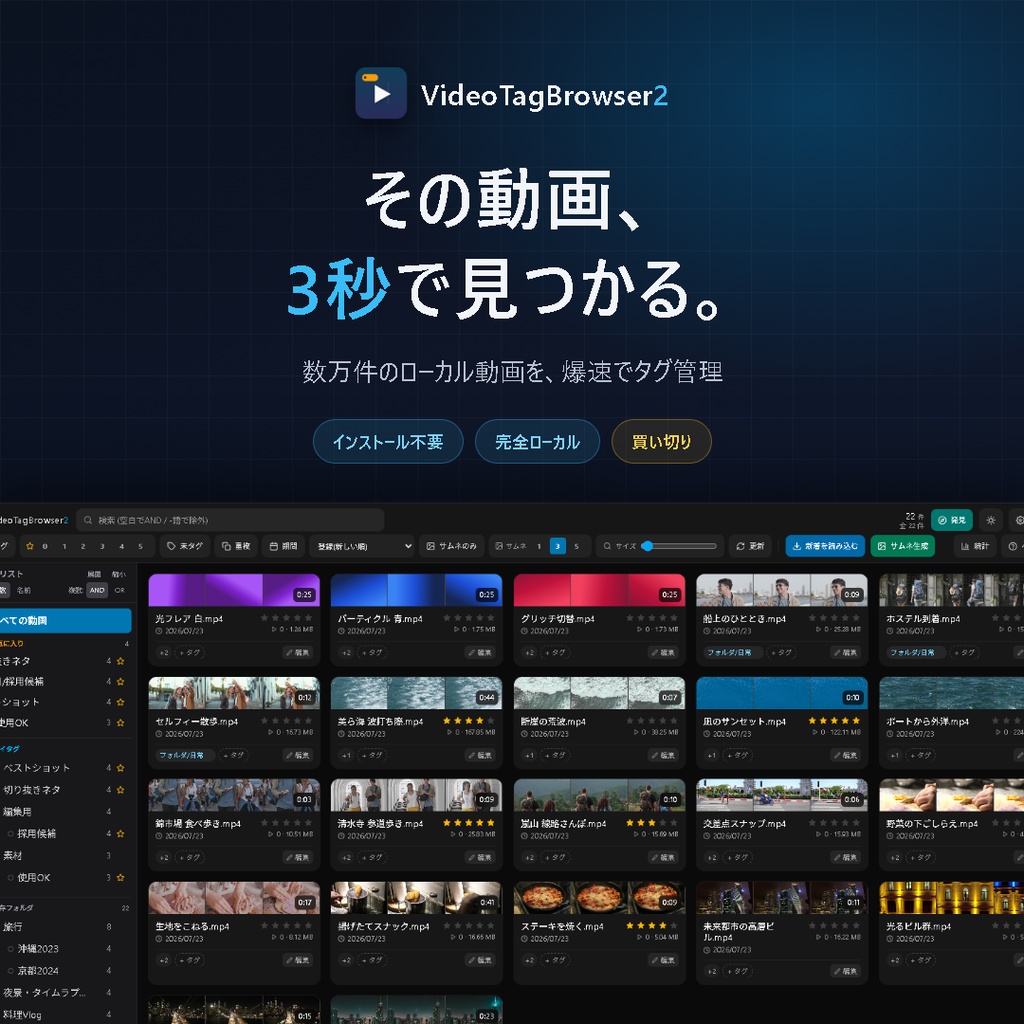Open the 光フレア 白.mp4 purple thumbnail
This screenshot has height=1024, width=1024.
point(234,590)
